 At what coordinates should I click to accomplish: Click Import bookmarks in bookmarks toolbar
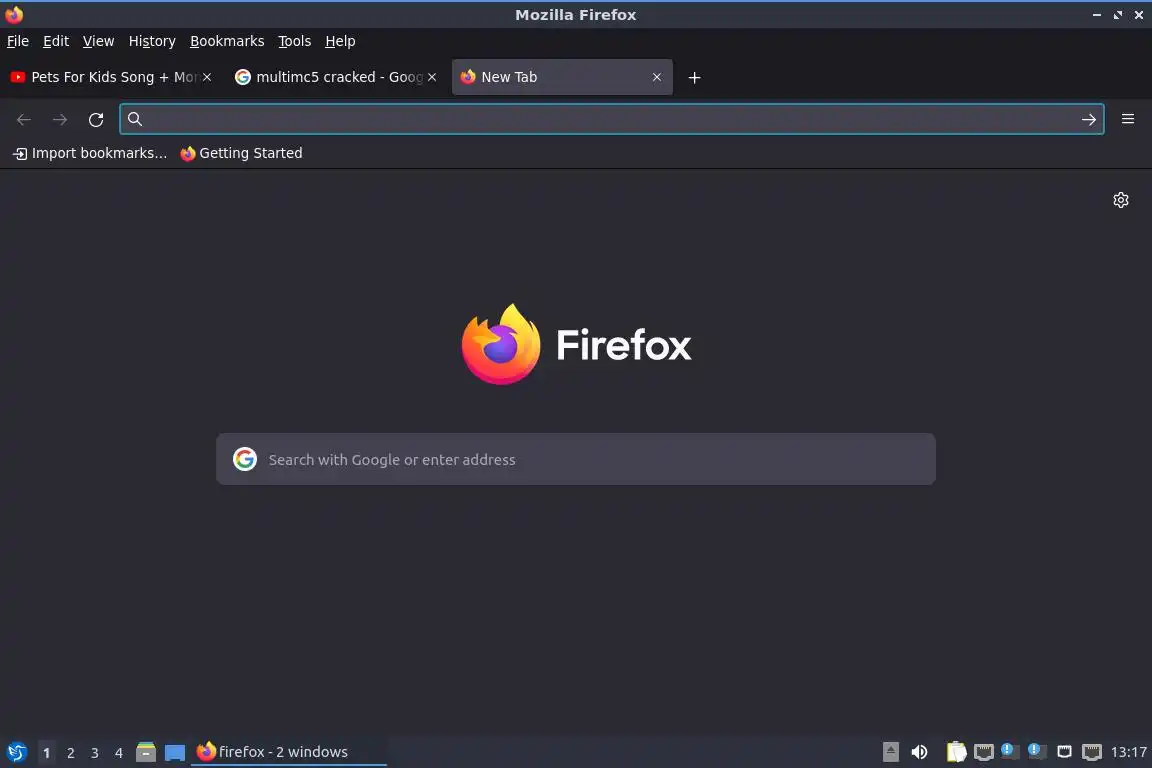coord(90,153)
